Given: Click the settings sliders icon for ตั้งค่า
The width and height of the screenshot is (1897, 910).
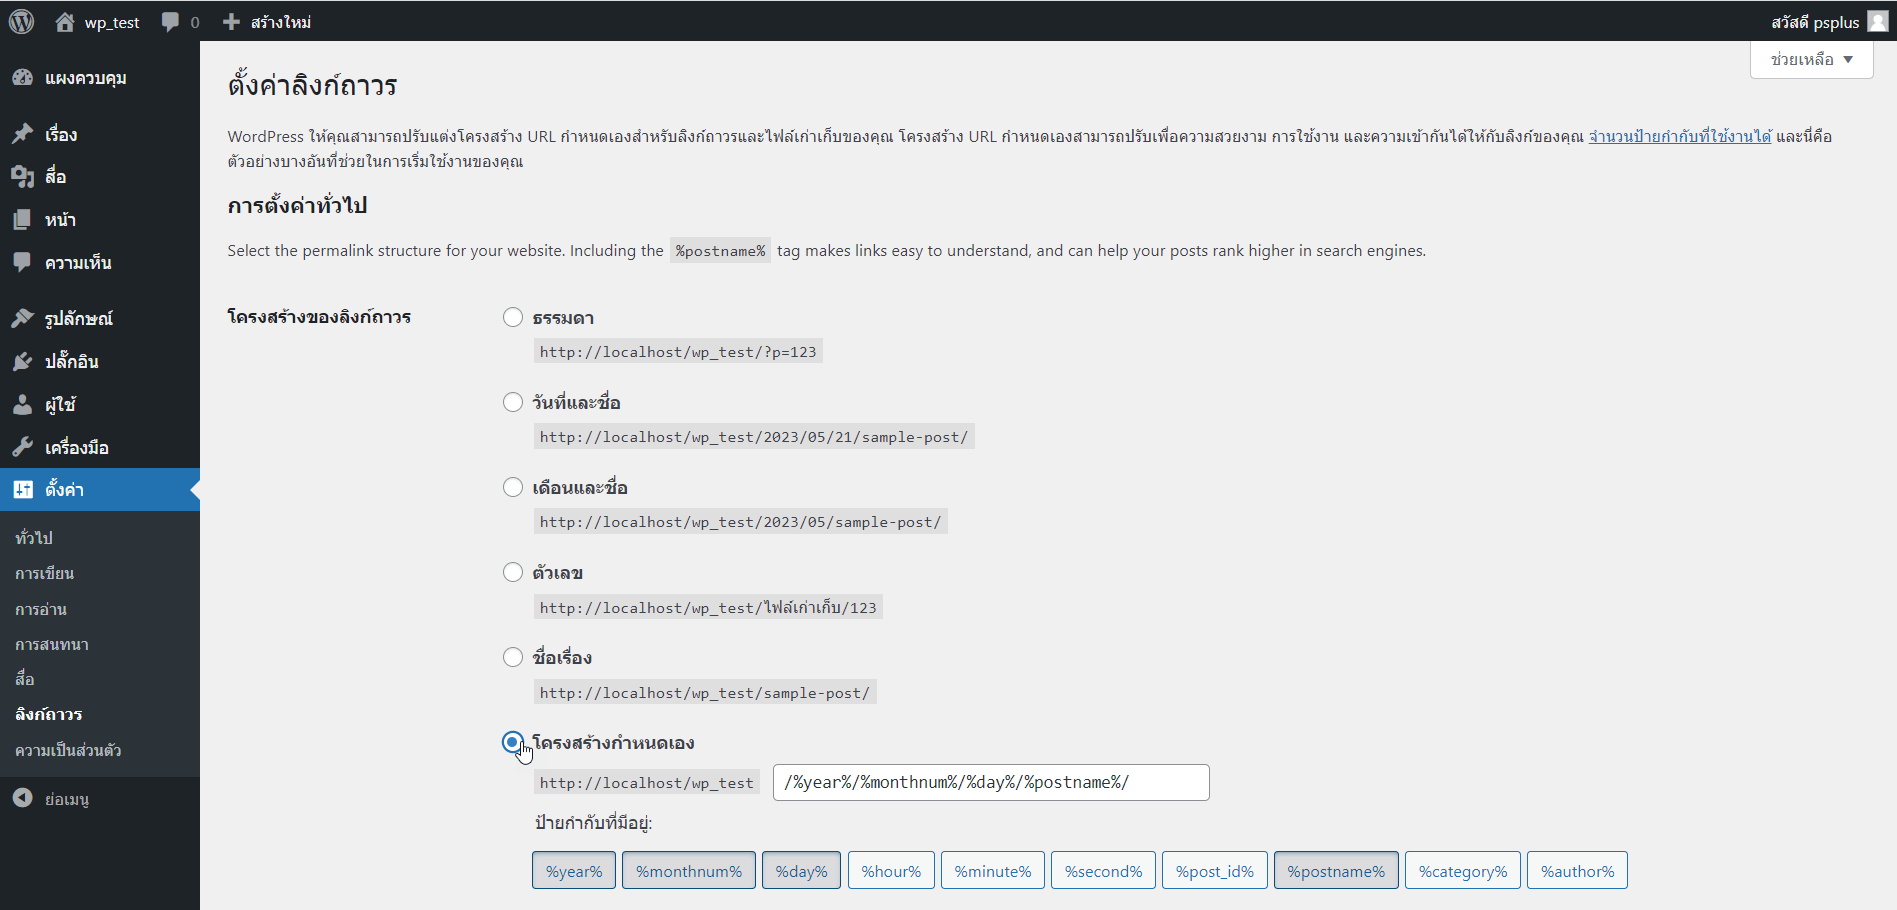Looking at the screenshot, I should tap(23, 489).
